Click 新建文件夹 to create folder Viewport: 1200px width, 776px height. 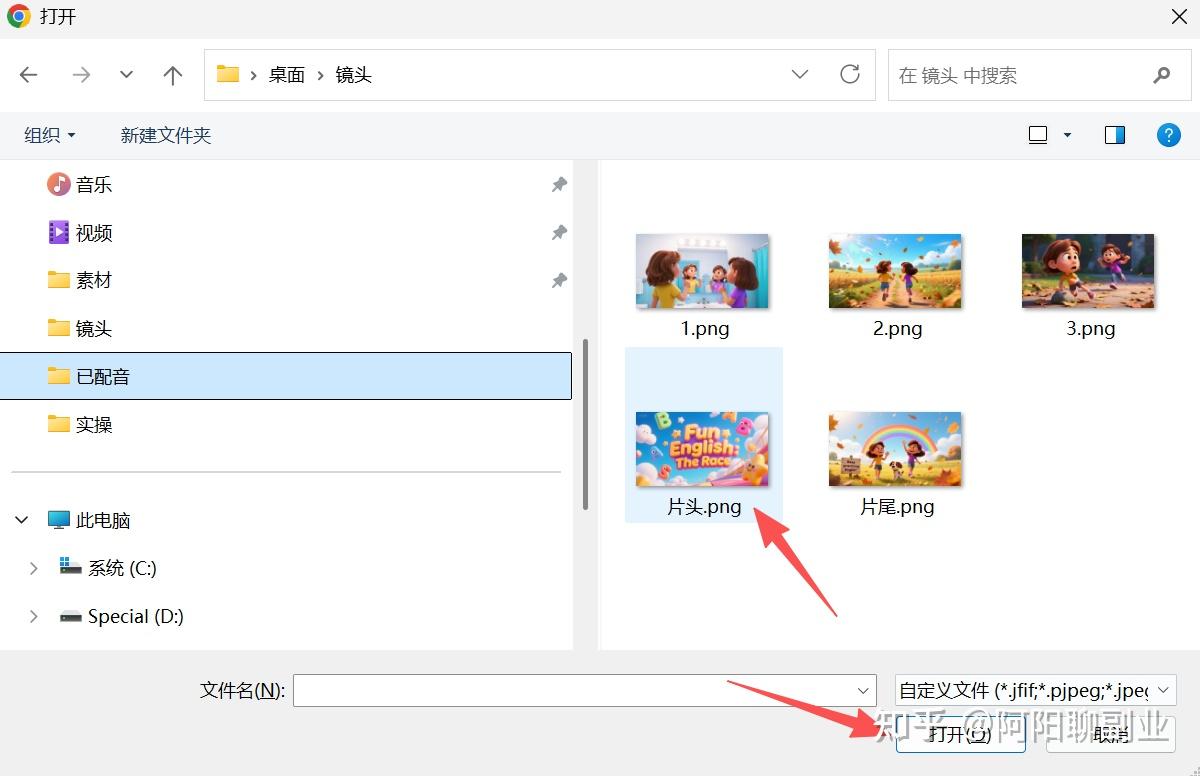[x=166, y=135]
